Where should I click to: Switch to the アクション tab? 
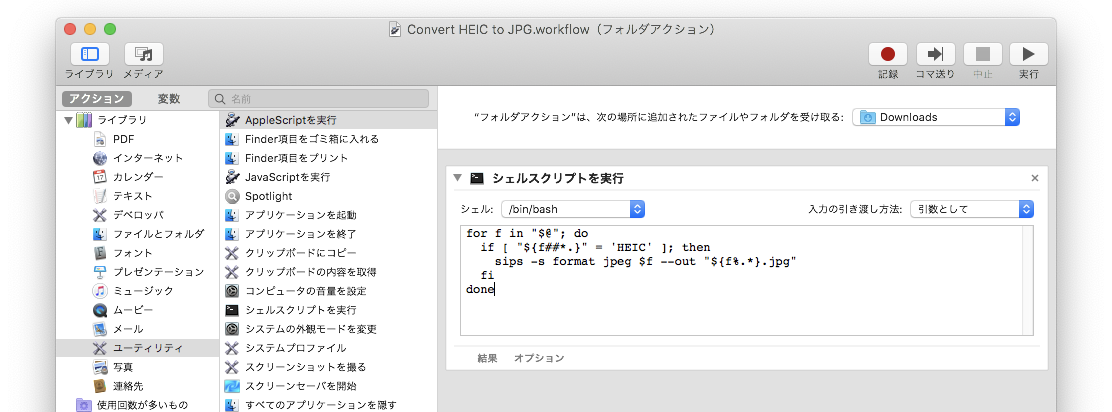(96, 99)
